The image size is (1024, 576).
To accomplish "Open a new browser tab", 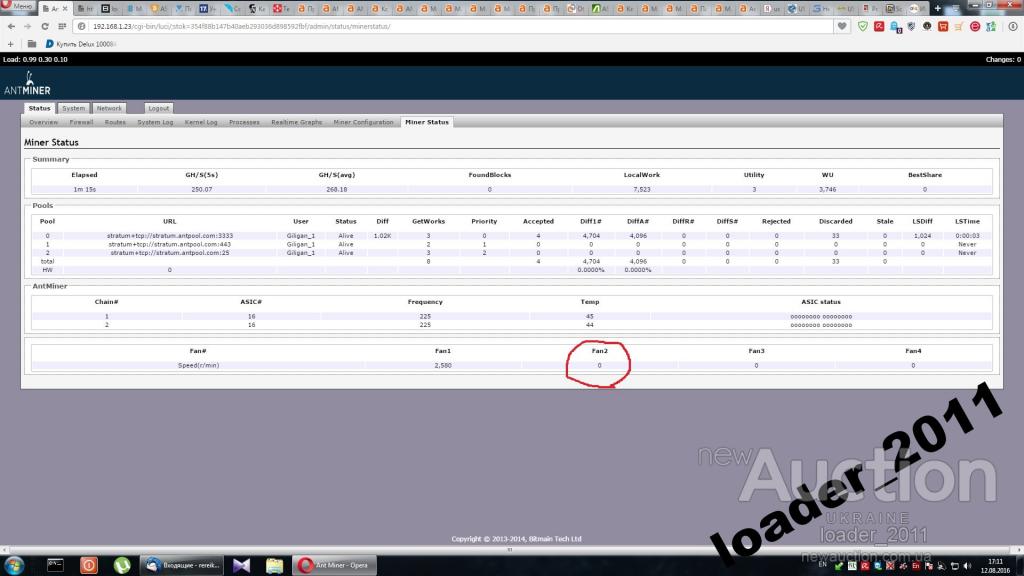I will click(938, 8).
